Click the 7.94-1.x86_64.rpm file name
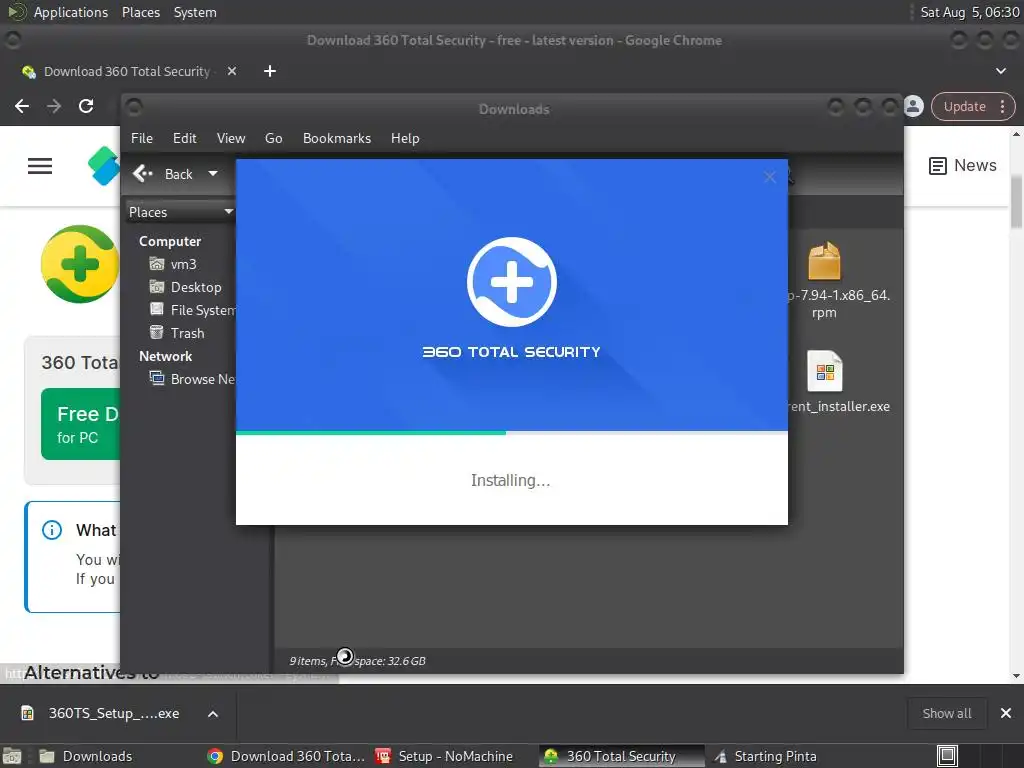Image resolution: width=1024 pixels, height=768 pixels. pos(837,304)
